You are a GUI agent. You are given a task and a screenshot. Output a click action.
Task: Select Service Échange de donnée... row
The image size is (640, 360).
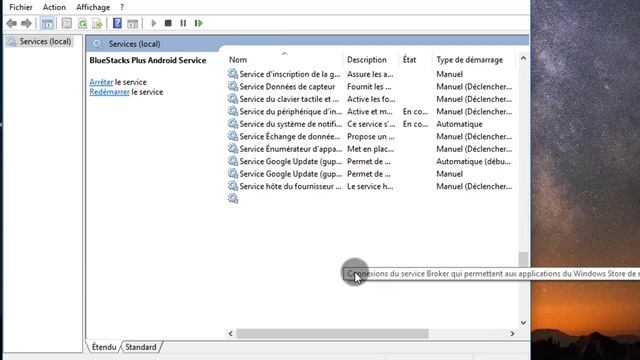pyautogui.click(x=370, y=136)
